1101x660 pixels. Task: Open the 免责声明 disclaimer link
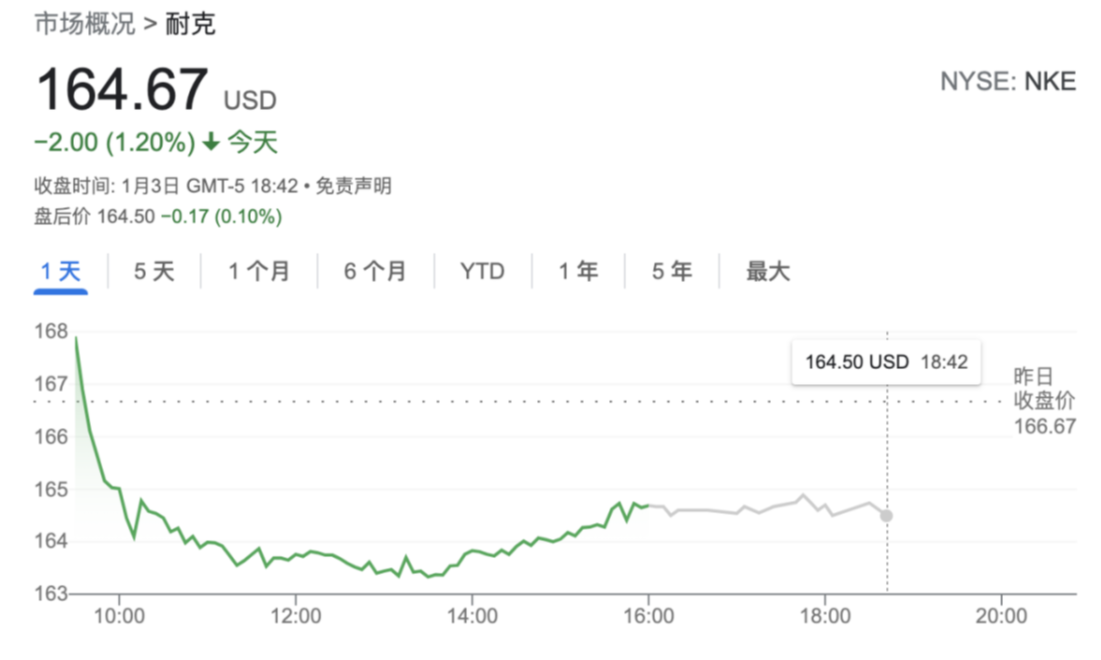click(x=353, y=186)
